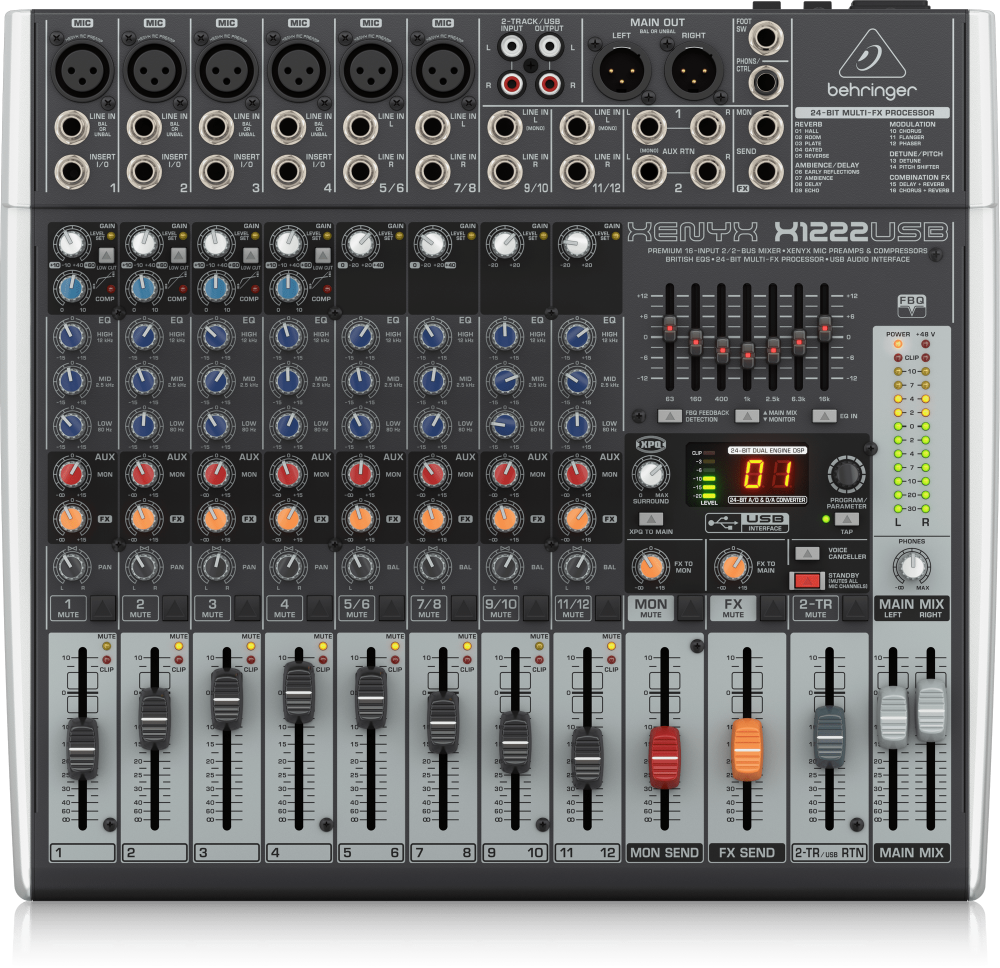Click the +48 V phantom power LED
The width and height of the screenshot is (1000, 968).
pyautogui.click(x=924, y=345)
